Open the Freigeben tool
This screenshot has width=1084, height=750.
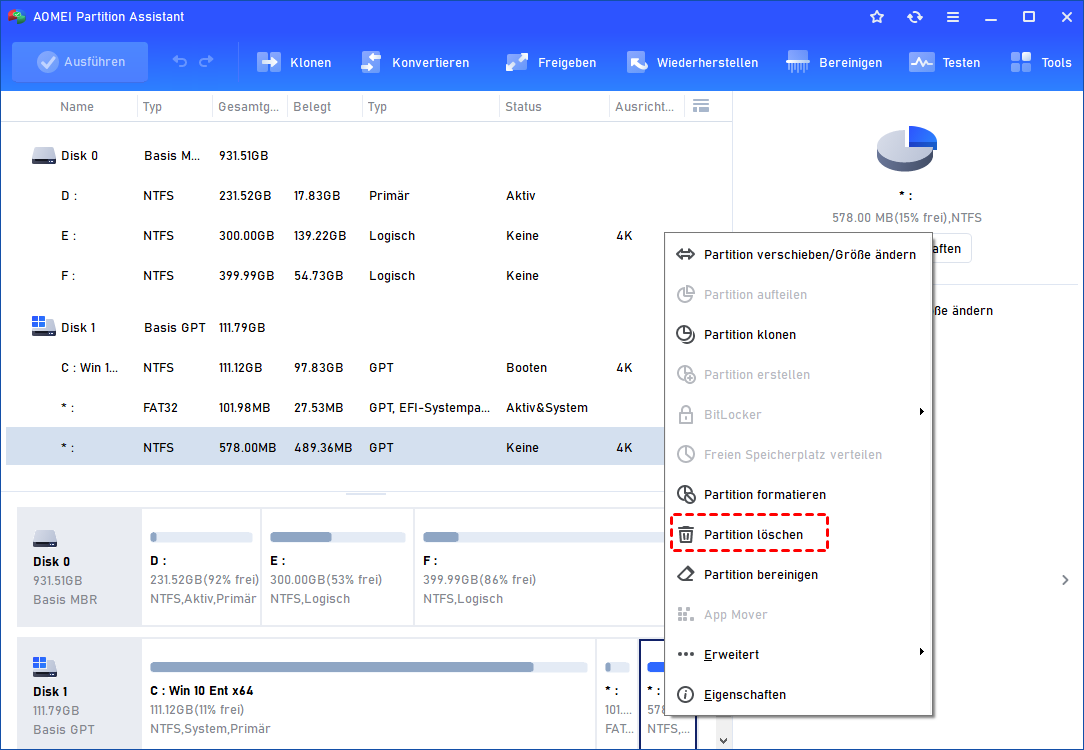click(550, 62)
